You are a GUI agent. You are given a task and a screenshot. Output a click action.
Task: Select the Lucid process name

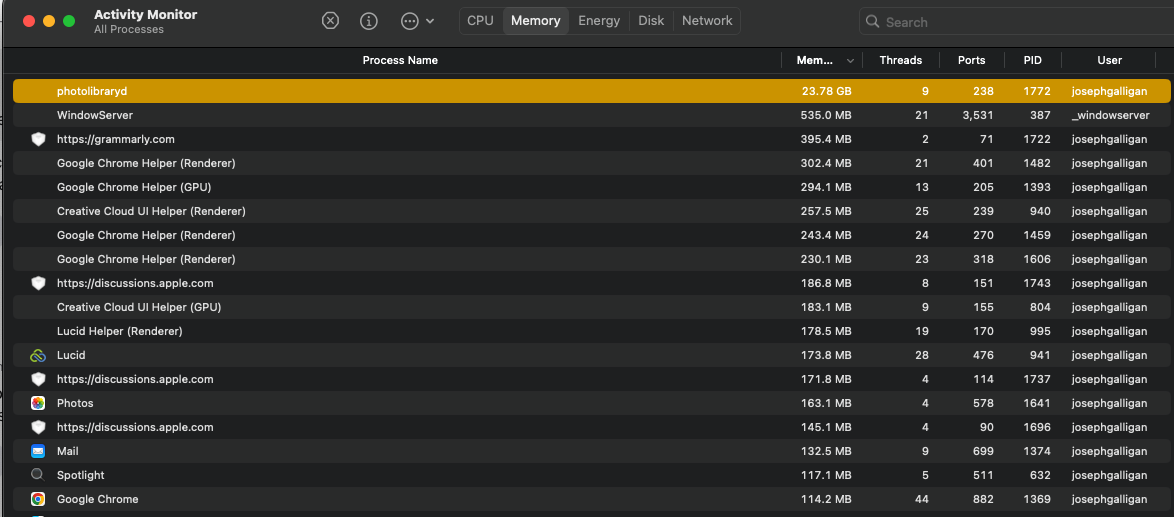(x=71, y=355)
